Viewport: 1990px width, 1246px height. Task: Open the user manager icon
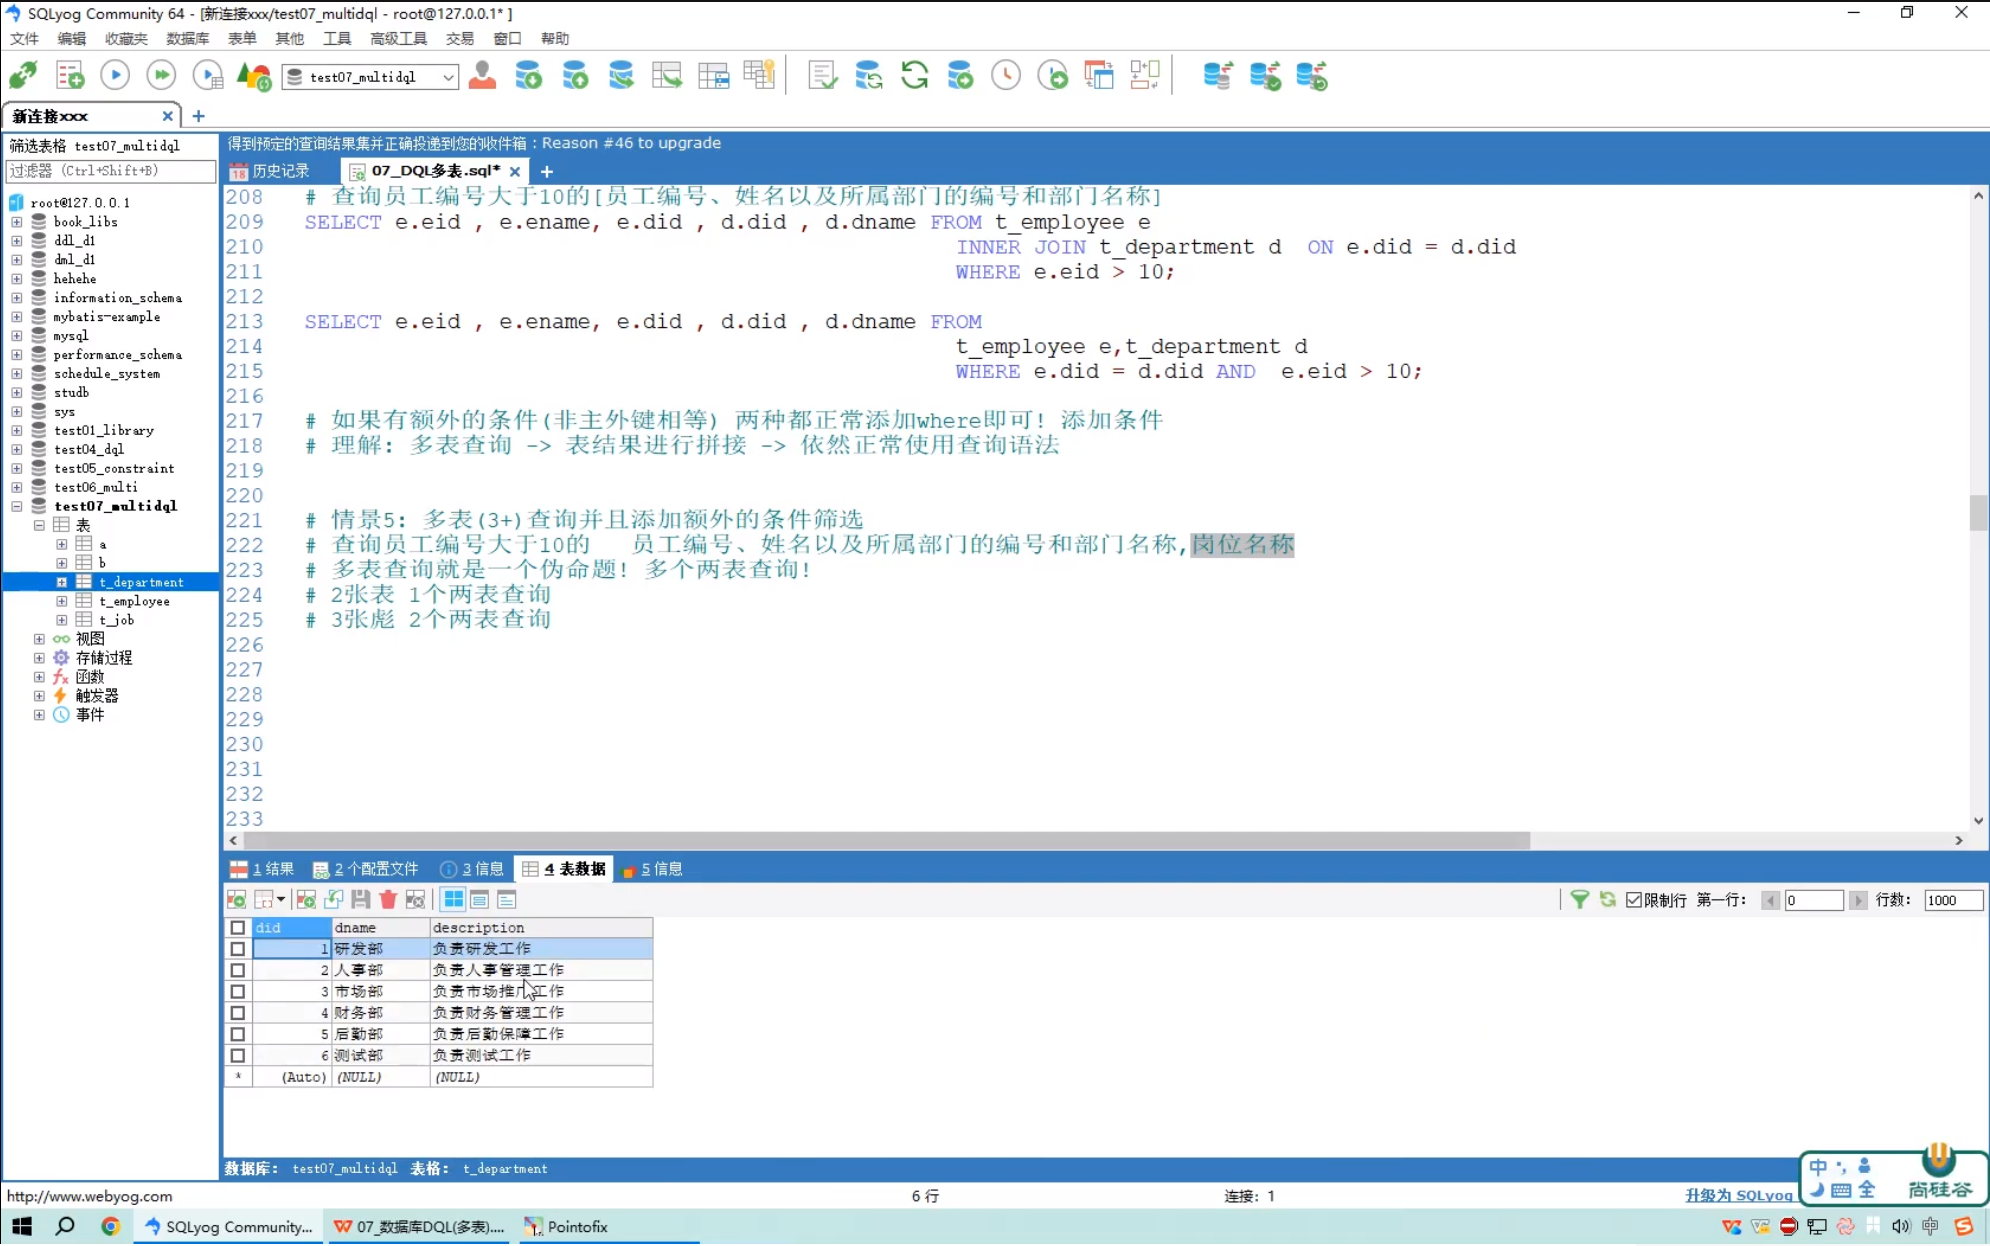coord(482,76)
